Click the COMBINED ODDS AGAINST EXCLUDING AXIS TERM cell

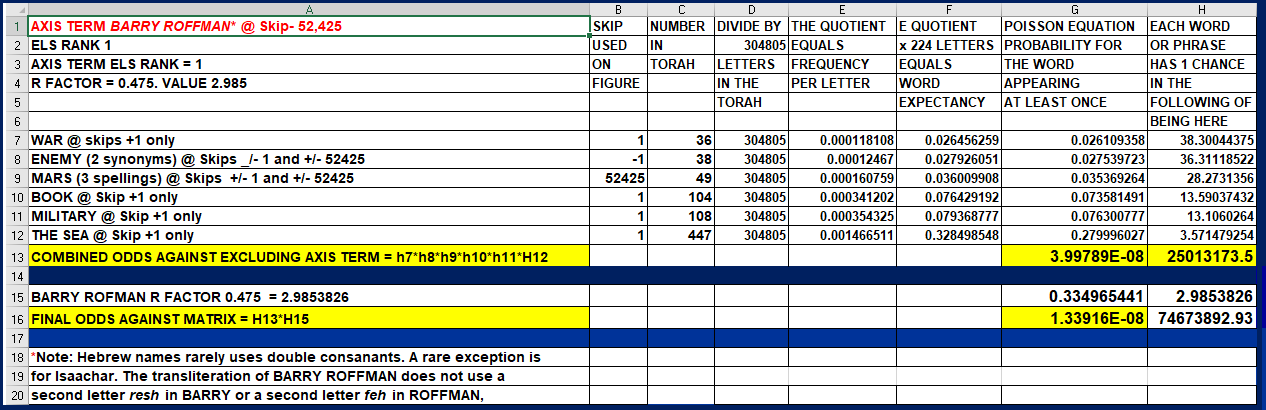[308, 258]
